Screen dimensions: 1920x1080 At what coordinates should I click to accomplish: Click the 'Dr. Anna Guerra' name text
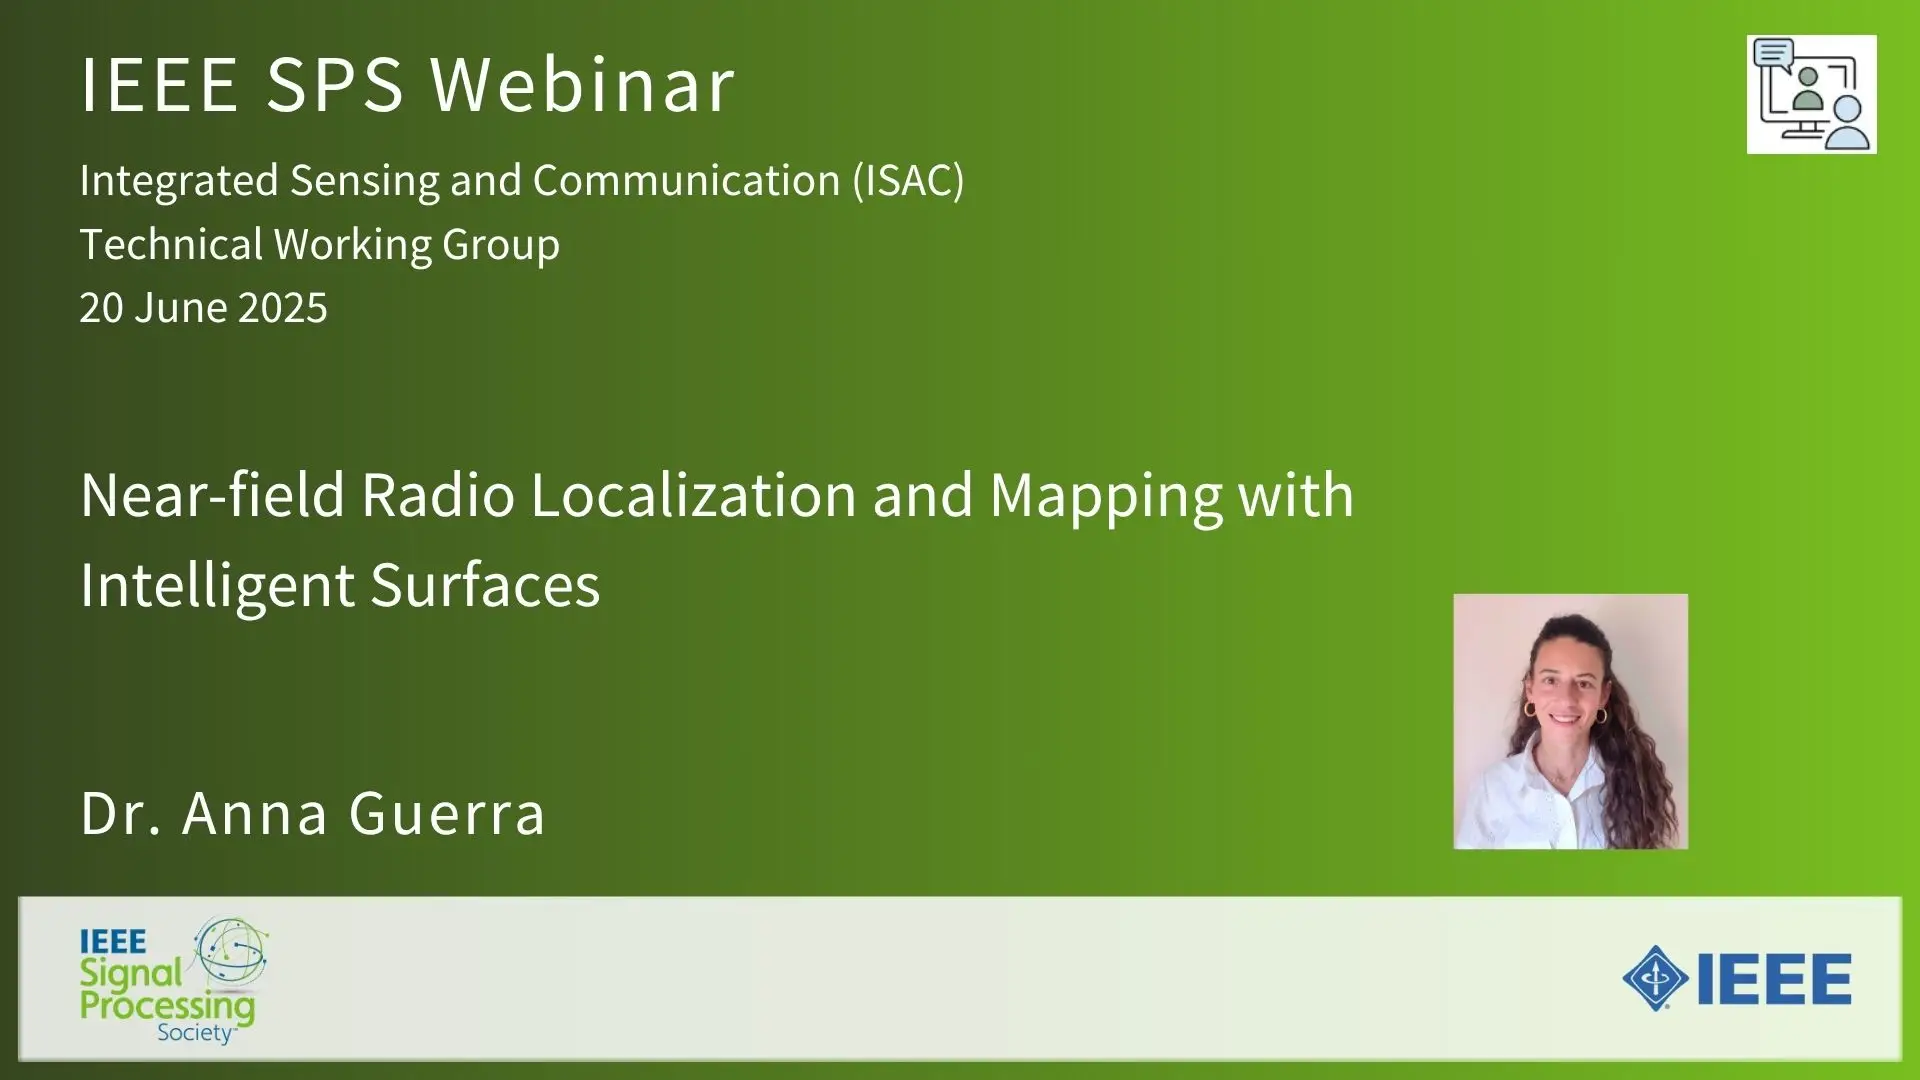coord(313,812)
